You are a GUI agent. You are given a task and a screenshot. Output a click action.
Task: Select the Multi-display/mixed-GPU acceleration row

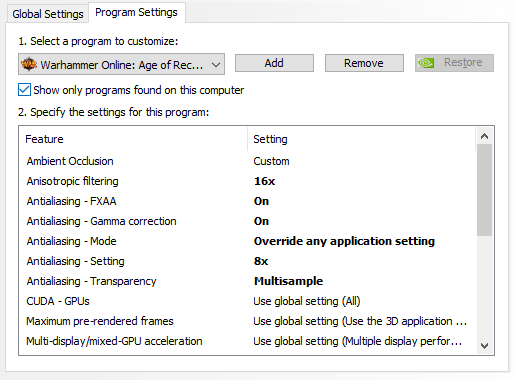pos(247,341)
